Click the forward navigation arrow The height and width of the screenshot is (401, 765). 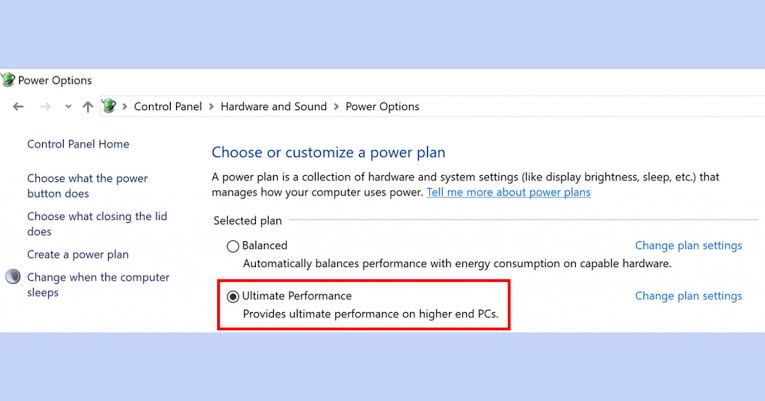[44, 107]
